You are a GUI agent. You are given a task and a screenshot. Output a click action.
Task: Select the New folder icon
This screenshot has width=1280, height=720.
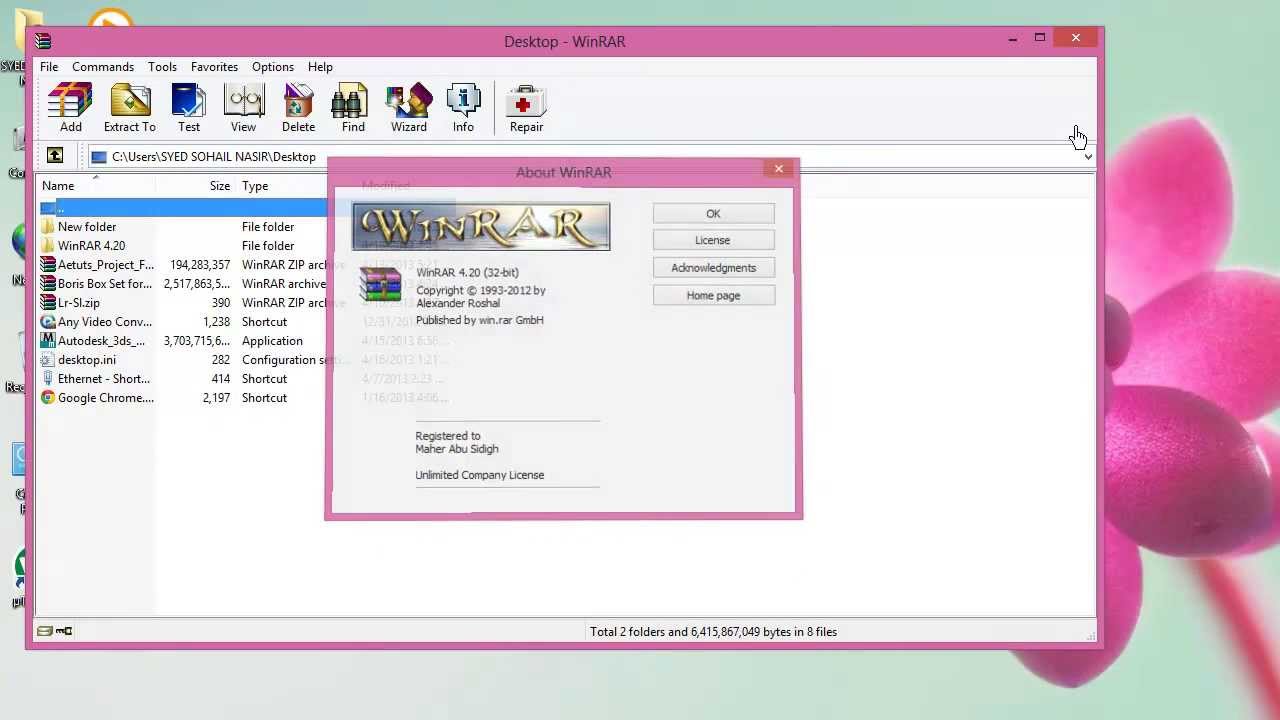pos(48,227)
